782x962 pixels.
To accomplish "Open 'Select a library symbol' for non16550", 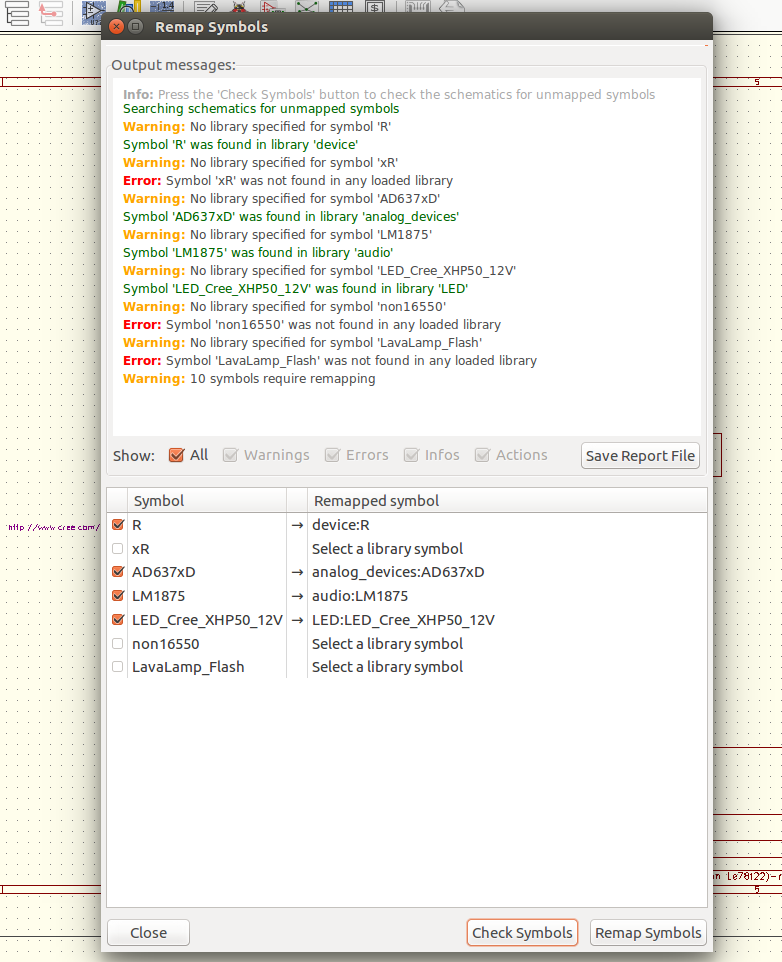I will coord(387,644).
